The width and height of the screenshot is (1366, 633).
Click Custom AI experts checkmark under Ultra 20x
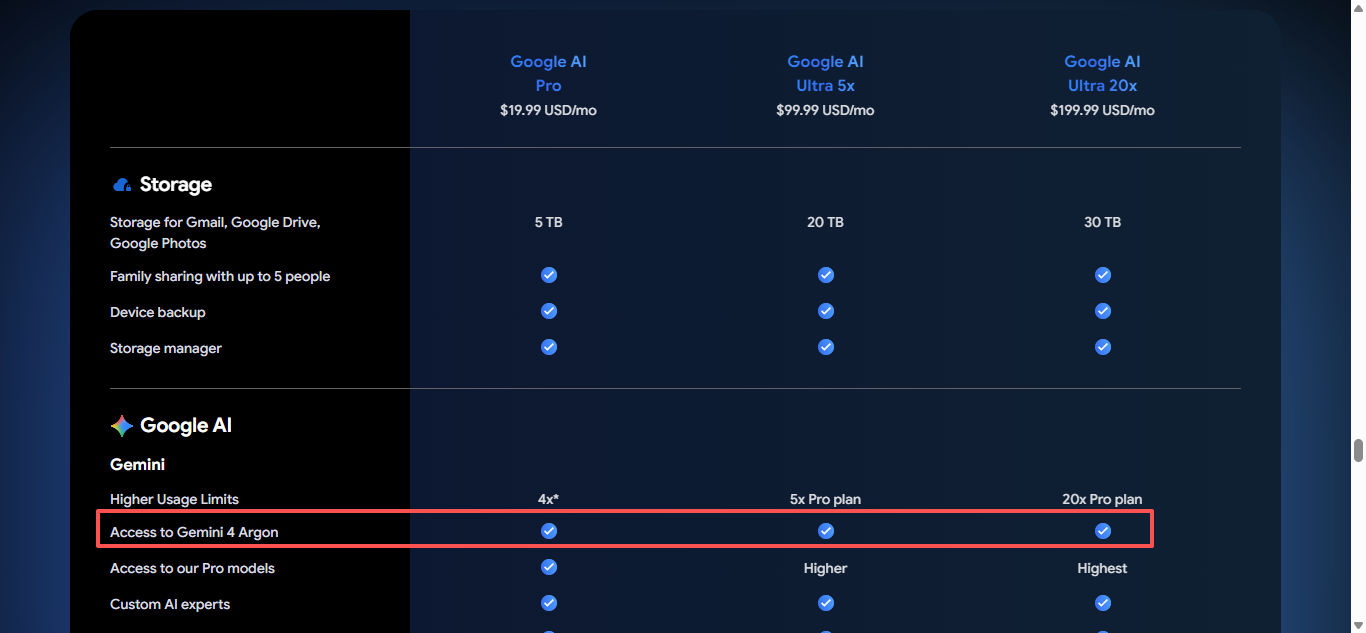pos(1103,603)
